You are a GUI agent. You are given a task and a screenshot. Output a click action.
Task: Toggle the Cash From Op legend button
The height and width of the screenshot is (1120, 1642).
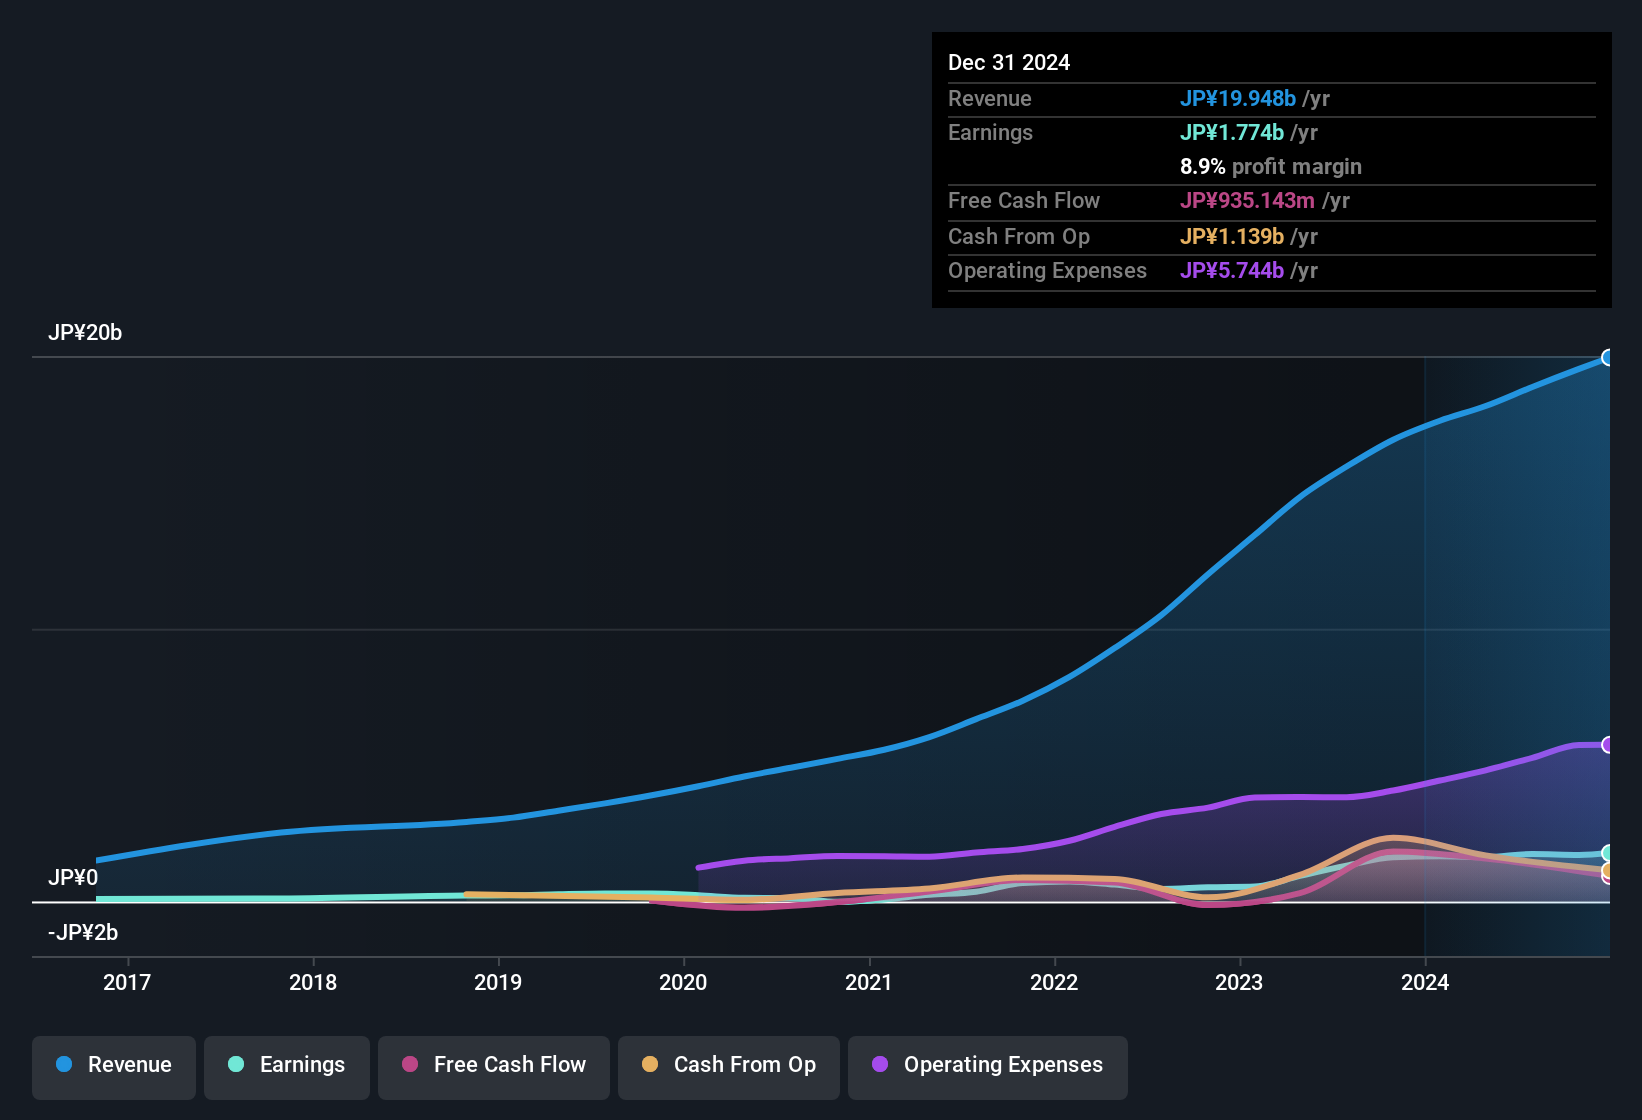[729, 1066]
